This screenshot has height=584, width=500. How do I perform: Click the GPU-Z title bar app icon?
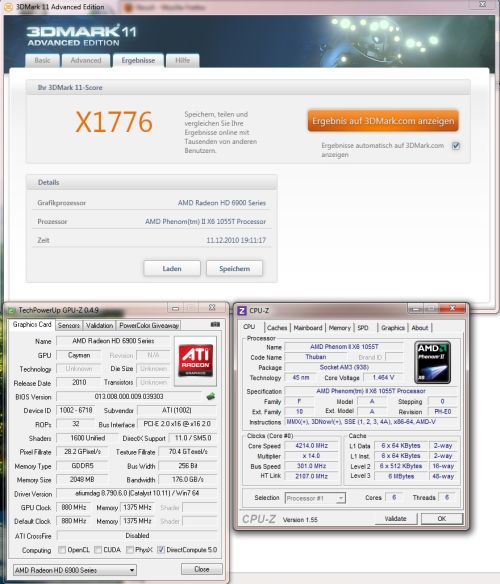12,310
